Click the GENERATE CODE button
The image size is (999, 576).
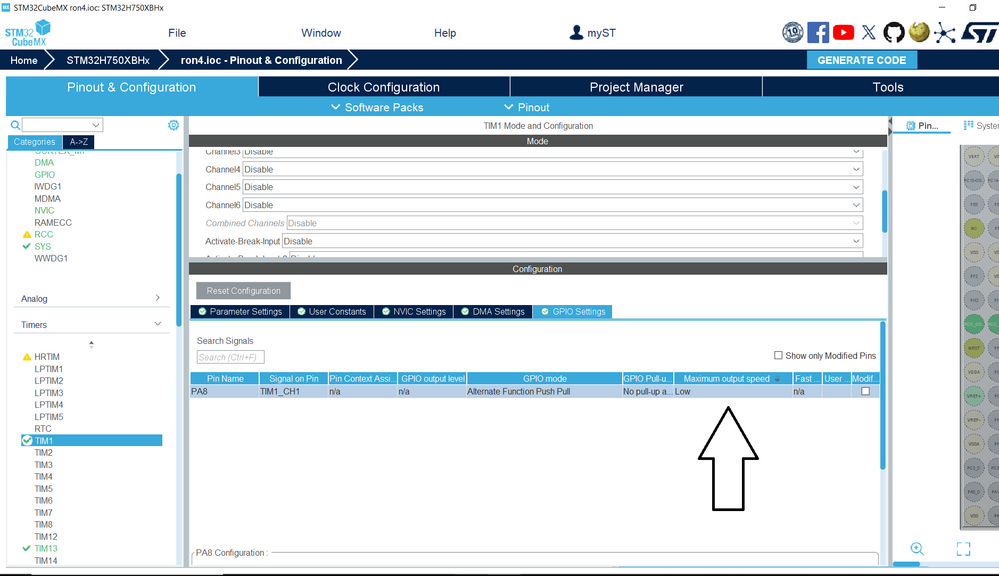861,60
